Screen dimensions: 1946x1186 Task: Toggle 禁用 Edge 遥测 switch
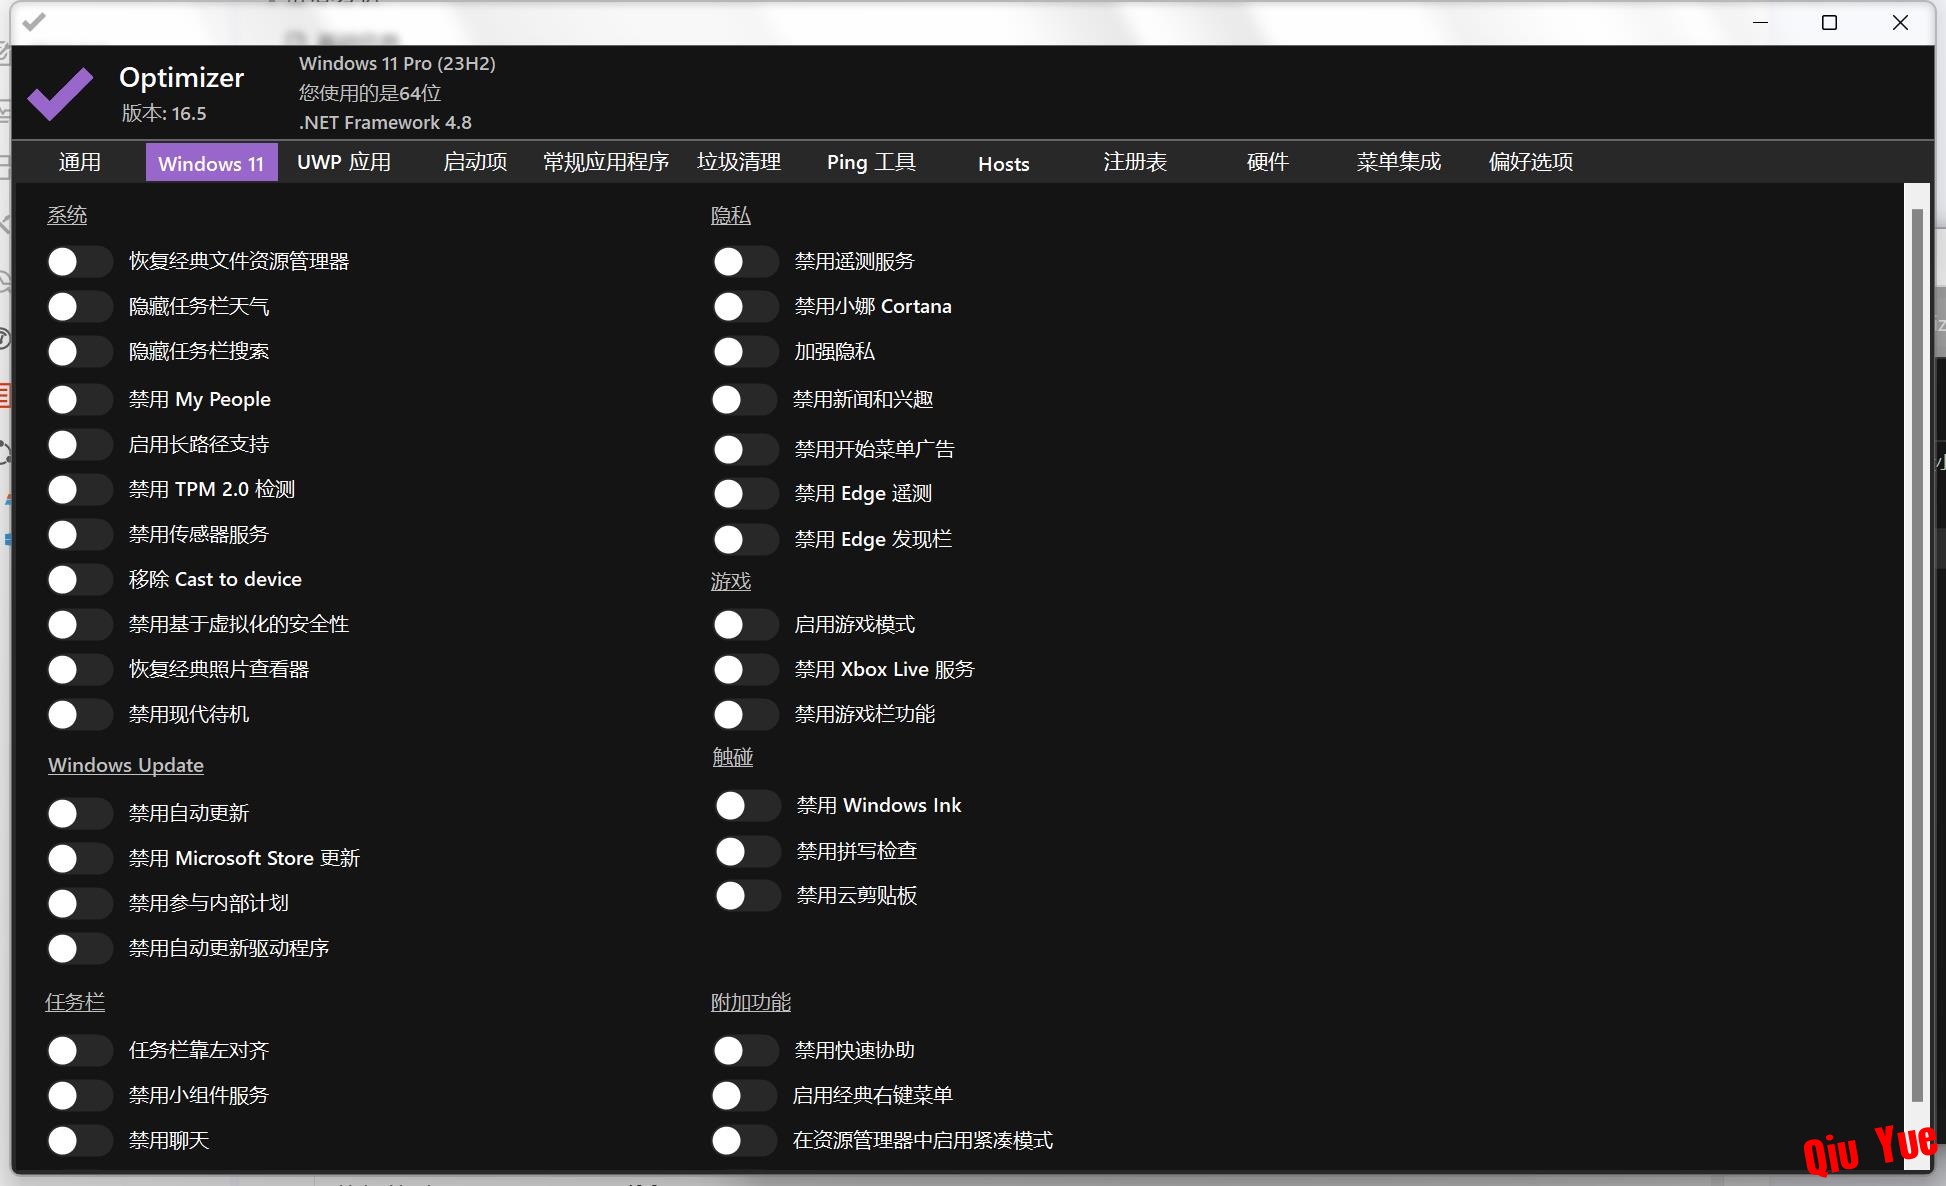pyautogui.click(x=745, y=494)
